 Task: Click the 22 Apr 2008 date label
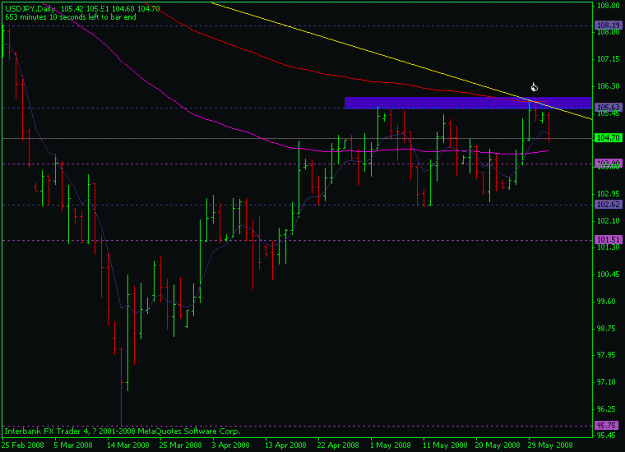pyautogui.click(x=338, y=445)
